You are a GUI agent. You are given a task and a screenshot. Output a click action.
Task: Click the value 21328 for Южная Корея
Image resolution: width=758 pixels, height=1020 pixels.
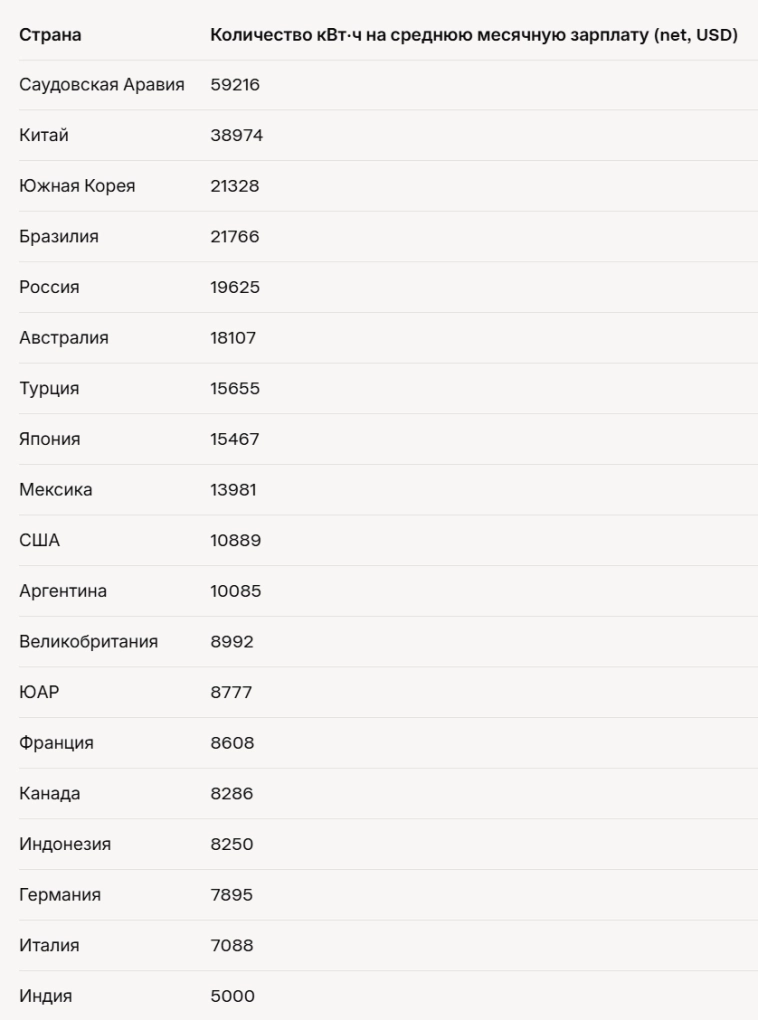tap(236, 187)
